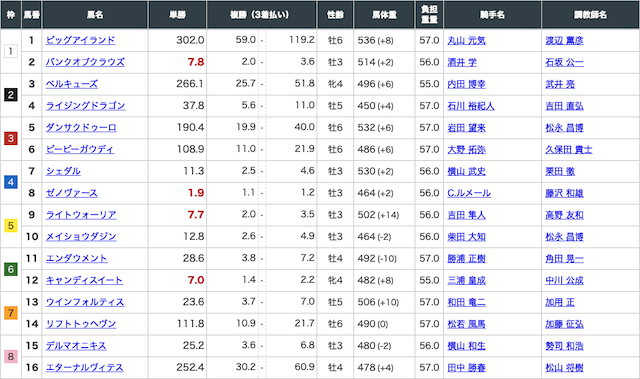
Task: Open jockey link 横山 武史
Action: (x=467, y=171)
